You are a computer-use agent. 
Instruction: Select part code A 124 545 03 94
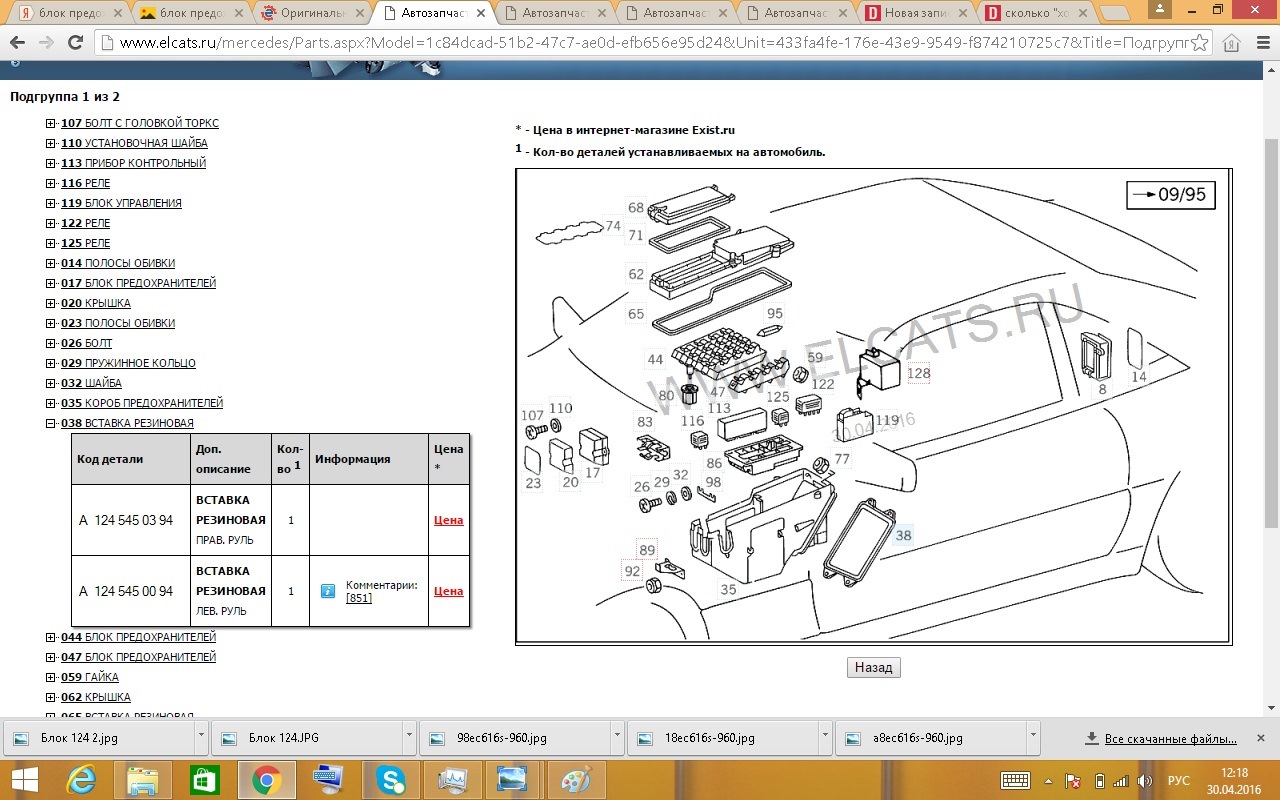point(126,520)
